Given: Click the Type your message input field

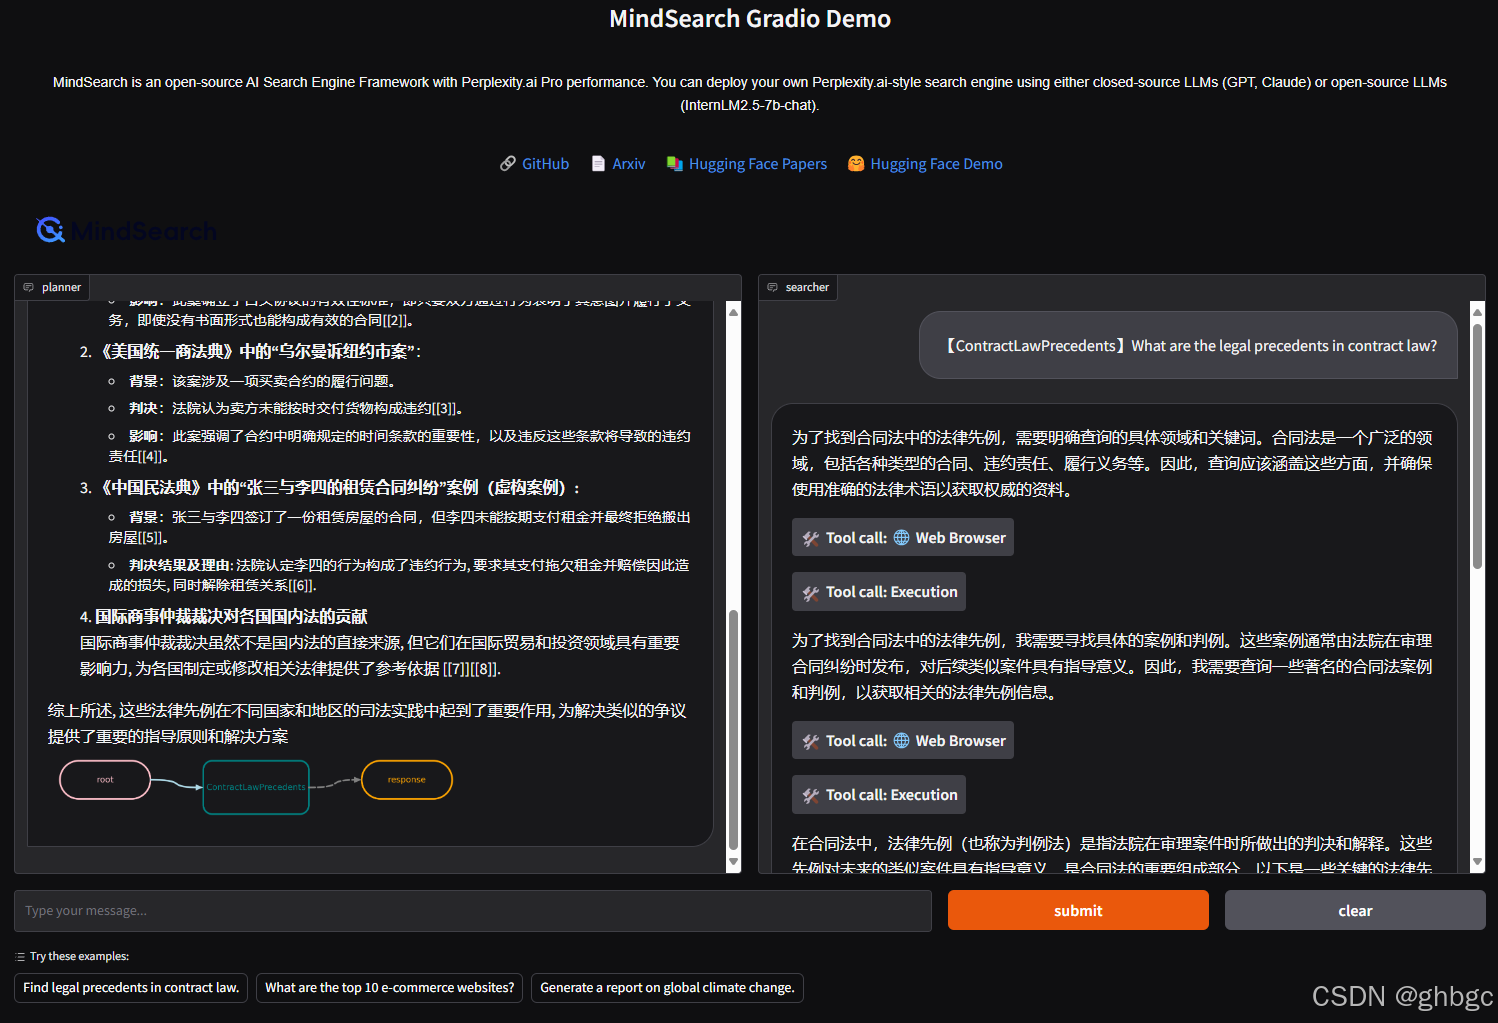Looking at the screenshot, I should pos(473,911).
